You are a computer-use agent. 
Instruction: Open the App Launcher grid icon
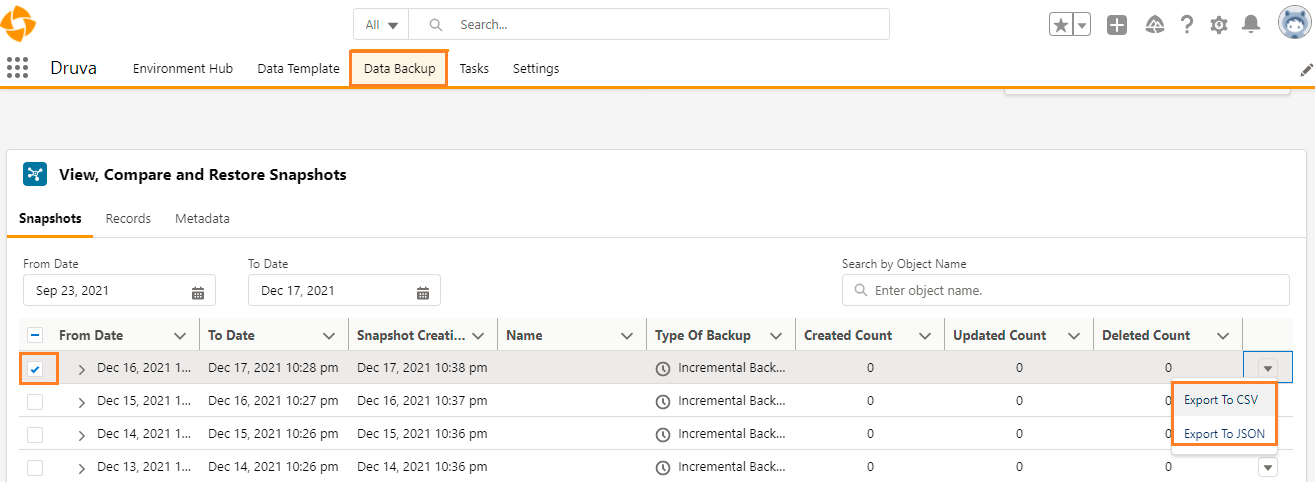click(17, 68)
